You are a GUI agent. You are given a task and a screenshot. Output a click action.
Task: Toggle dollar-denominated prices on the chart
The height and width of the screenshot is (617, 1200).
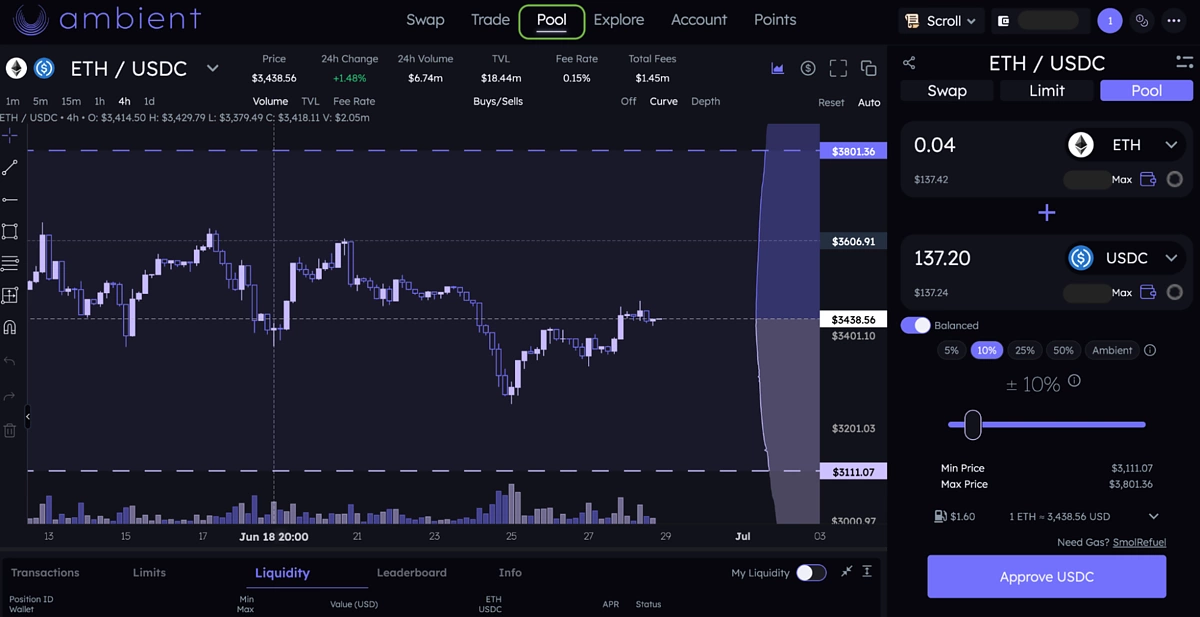[x=807, y=67]
